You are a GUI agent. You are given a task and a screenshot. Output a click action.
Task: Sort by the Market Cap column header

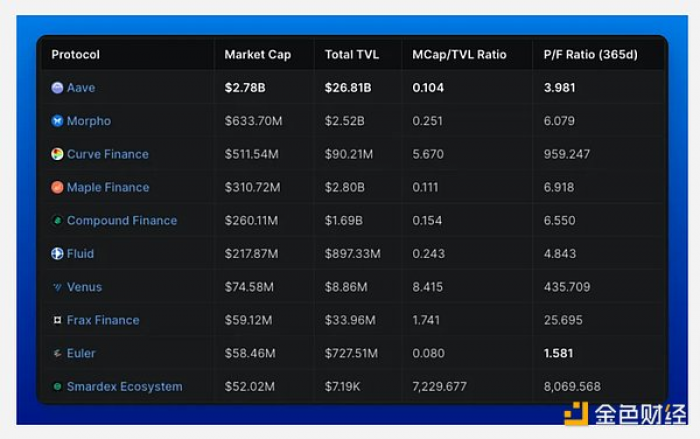pyautogui.click(x=258, y=54)
